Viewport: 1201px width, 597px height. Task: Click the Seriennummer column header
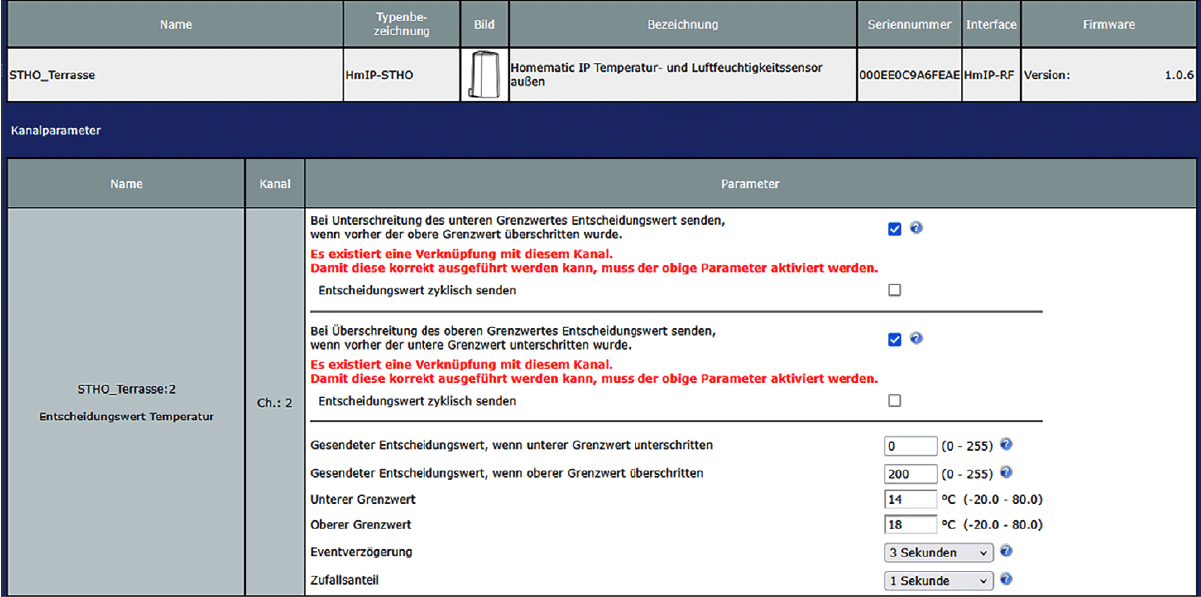pyautogui.click(x=908, y=25)
